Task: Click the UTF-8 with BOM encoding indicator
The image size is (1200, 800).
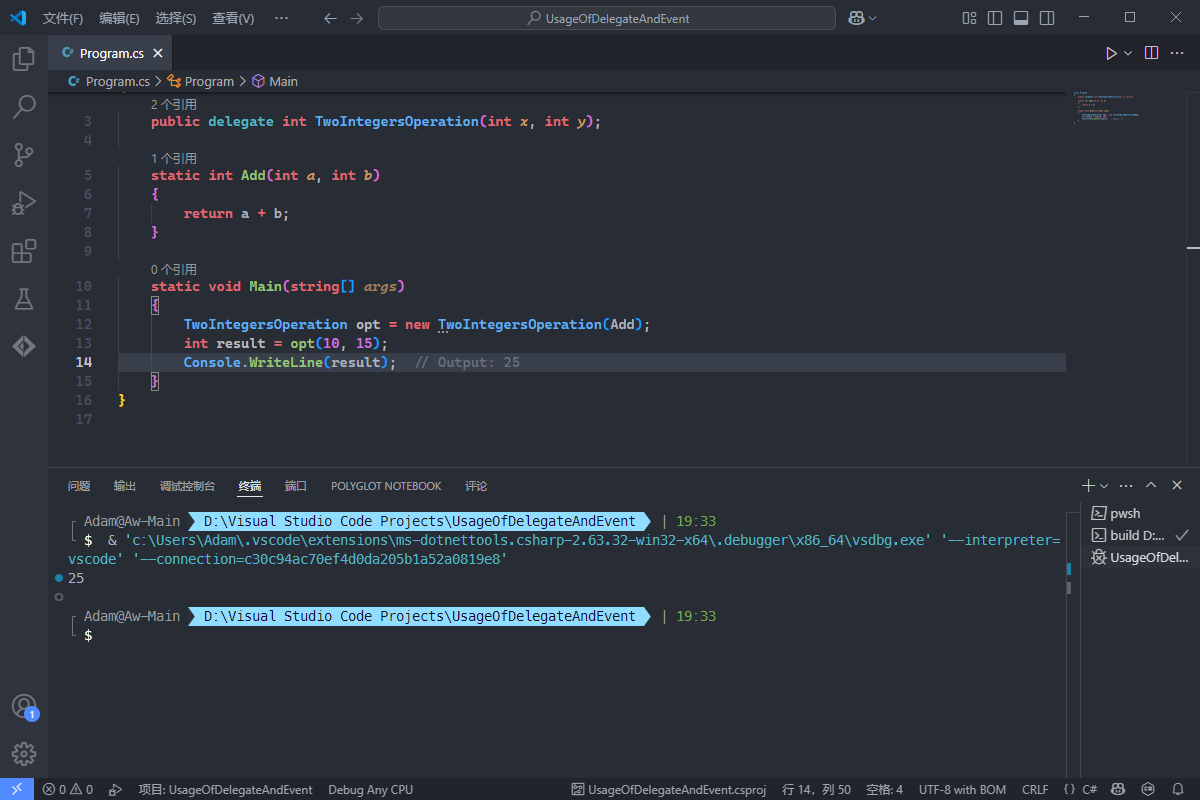Action: (x=963, y=789)
